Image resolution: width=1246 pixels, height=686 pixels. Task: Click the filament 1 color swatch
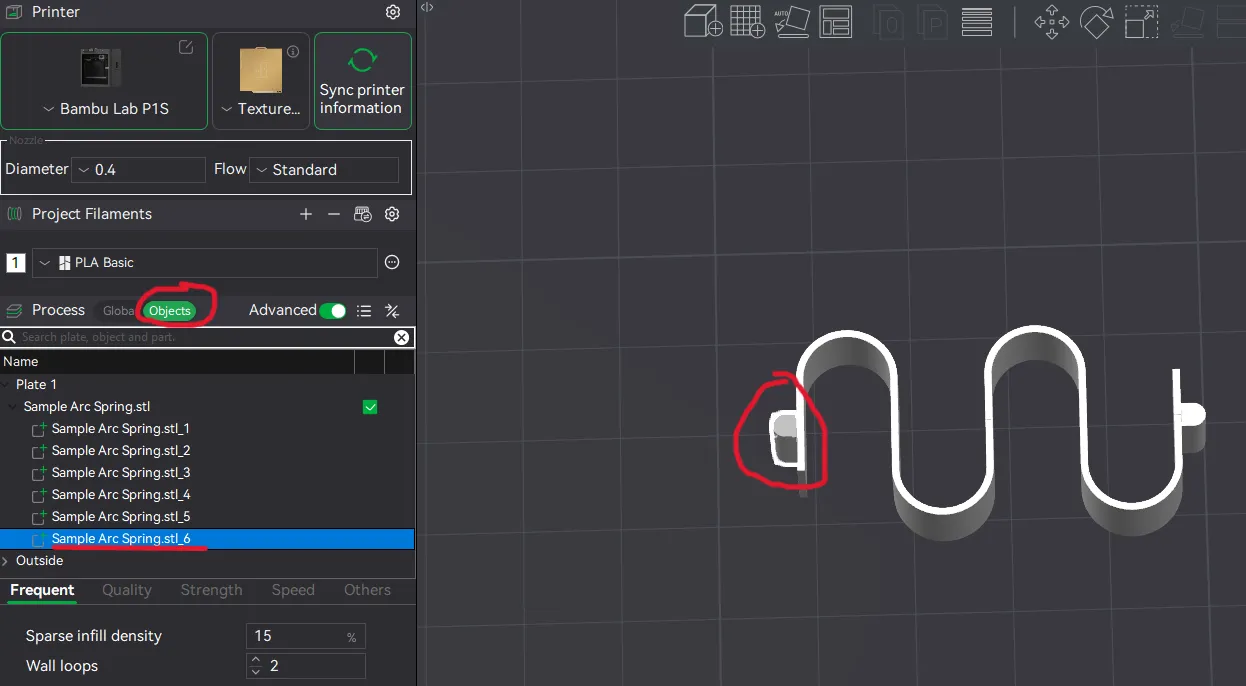point(16,262)
